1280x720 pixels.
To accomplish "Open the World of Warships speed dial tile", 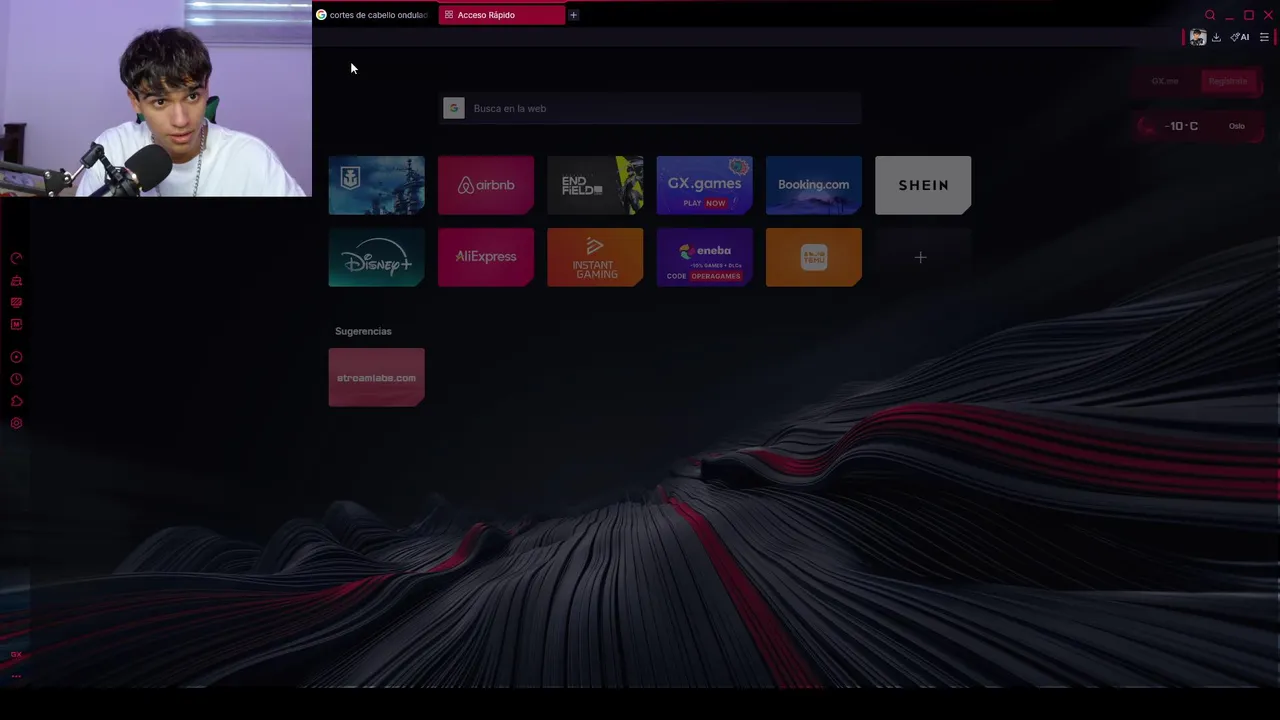I will point(376,185).
